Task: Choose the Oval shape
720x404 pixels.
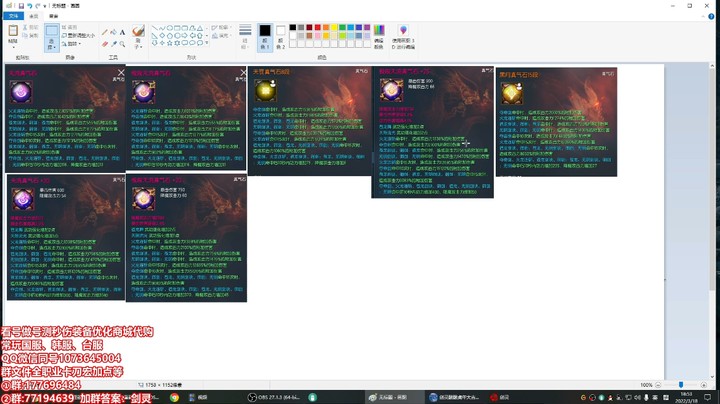Action: pos(169,28)
